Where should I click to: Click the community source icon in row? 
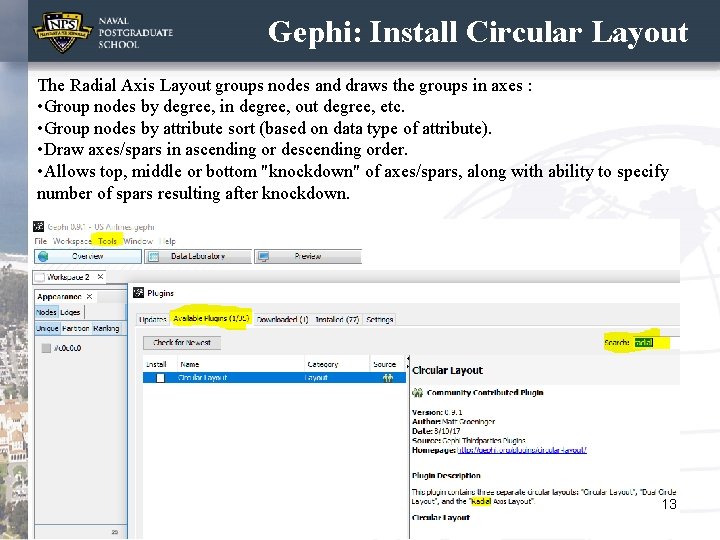(x=388, y=378)
